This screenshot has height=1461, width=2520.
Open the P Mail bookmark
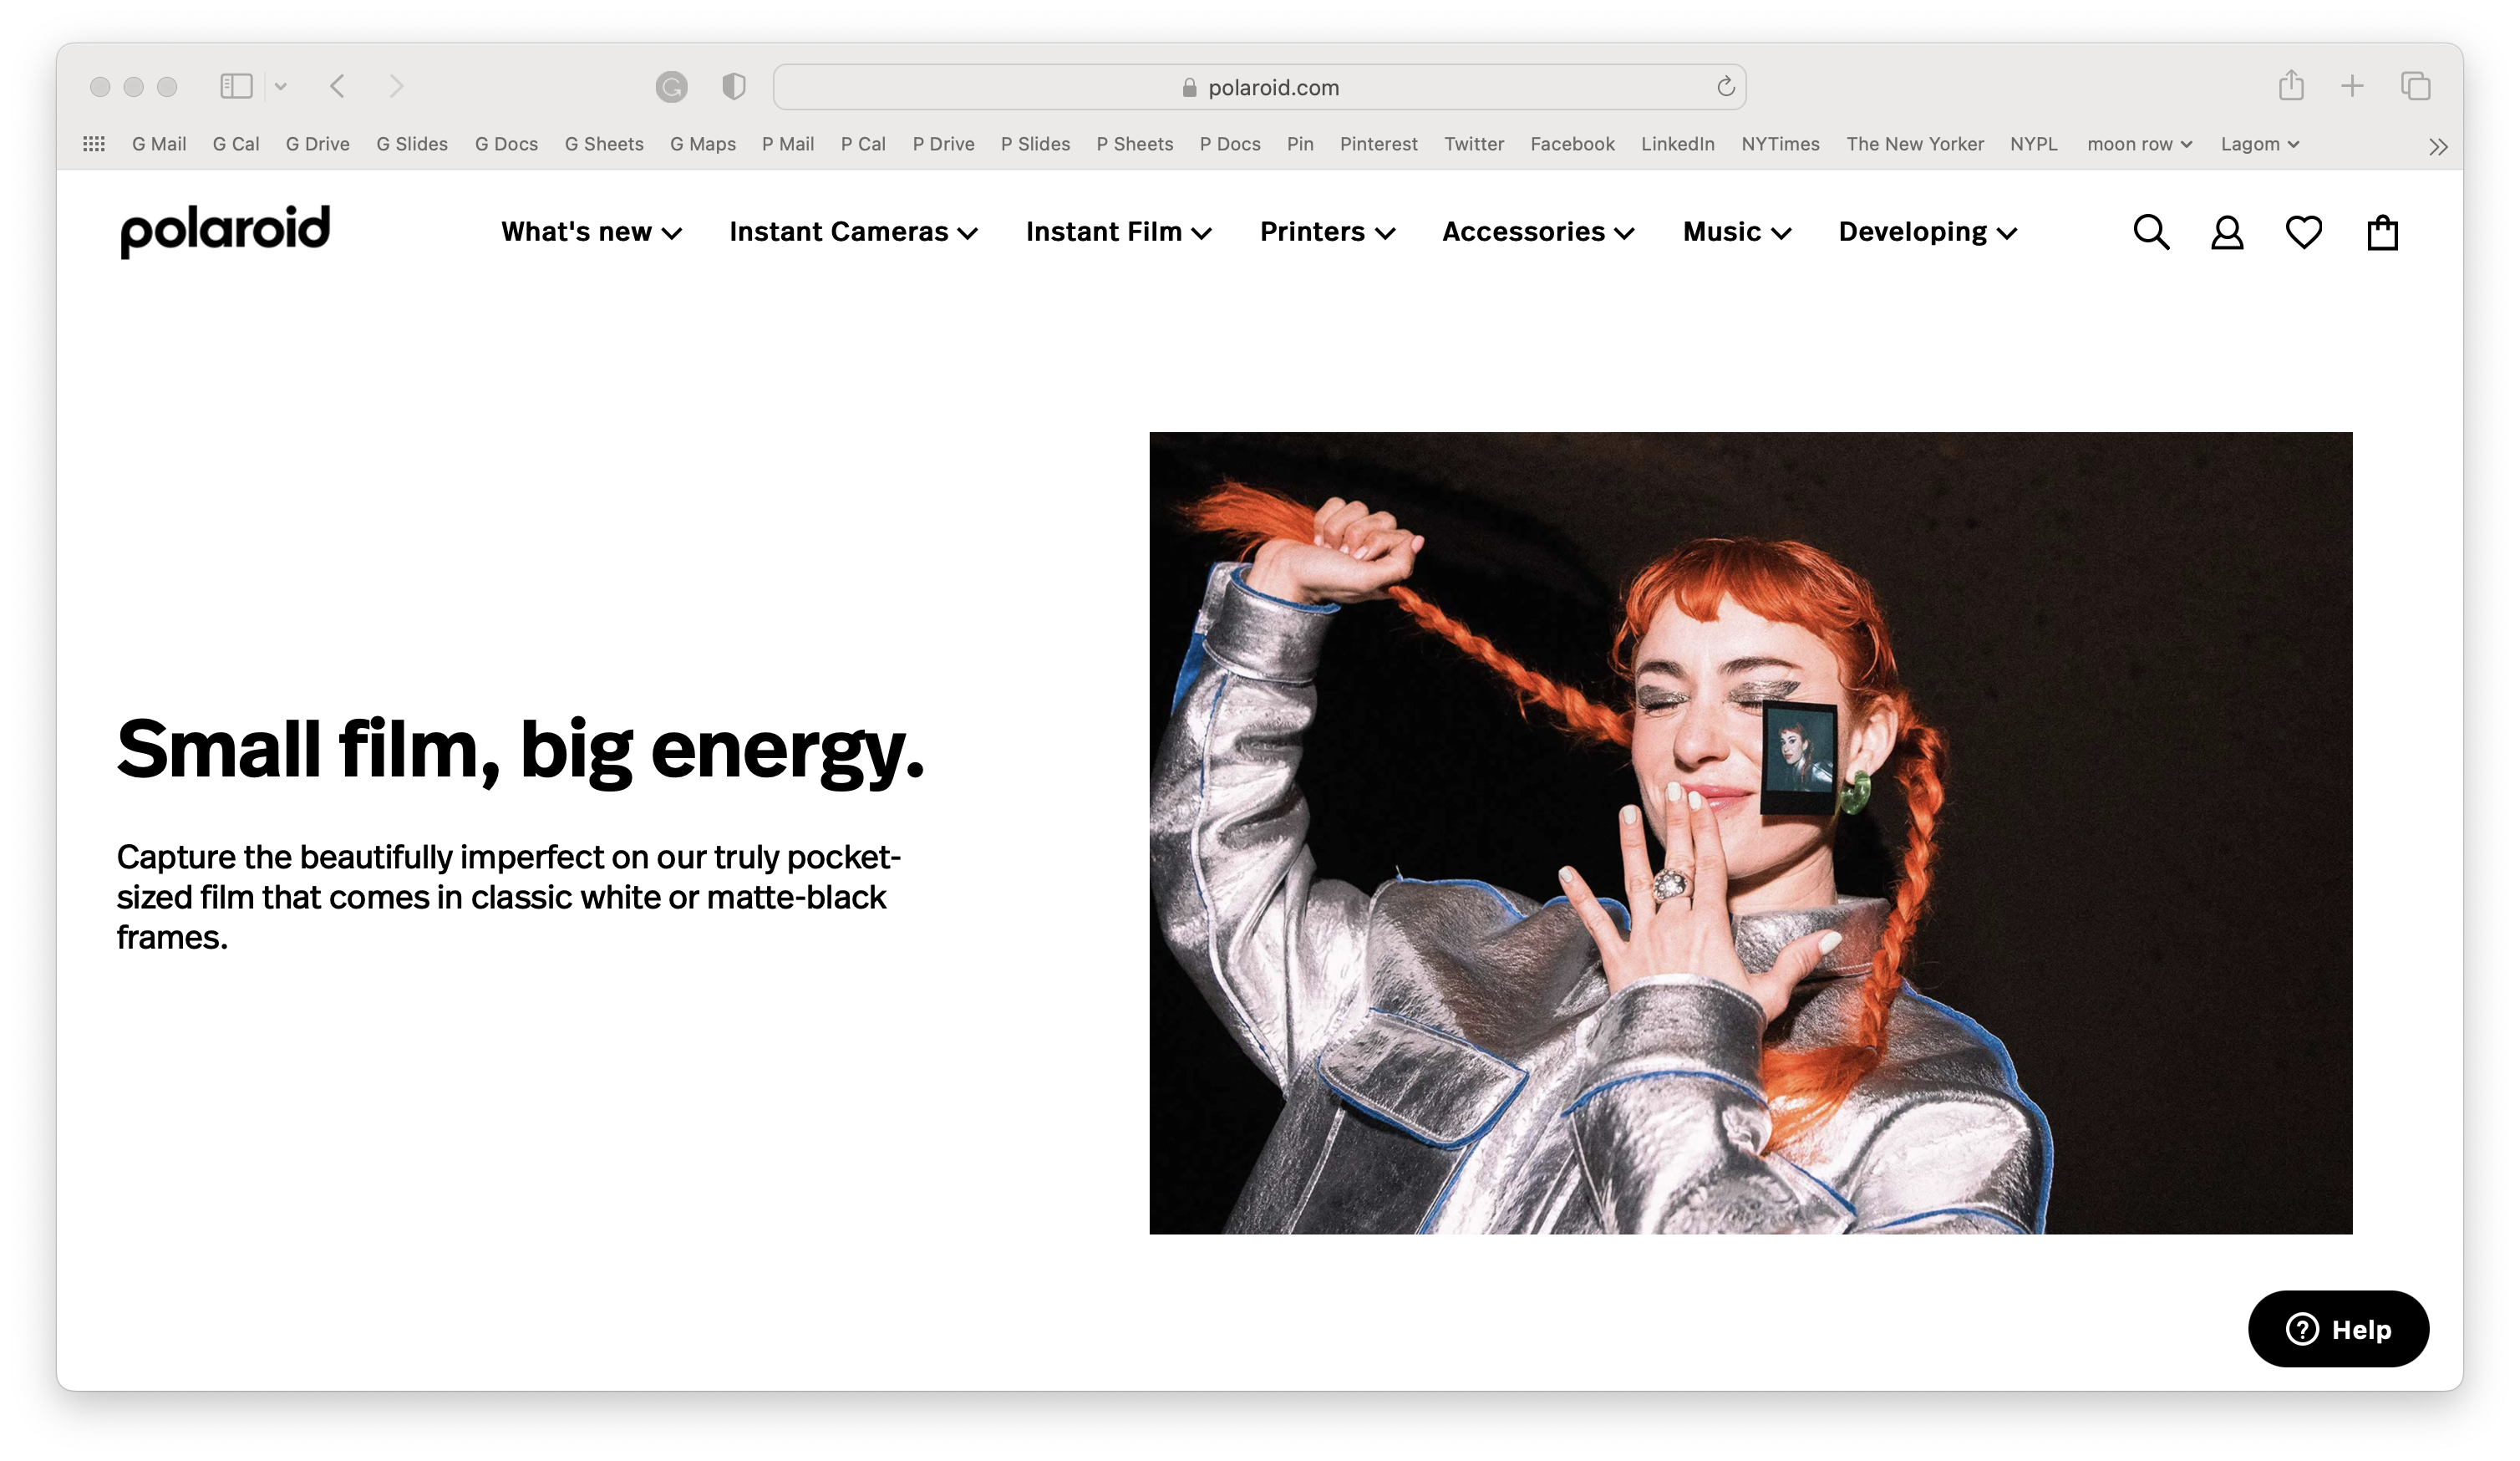click(788, 144)
